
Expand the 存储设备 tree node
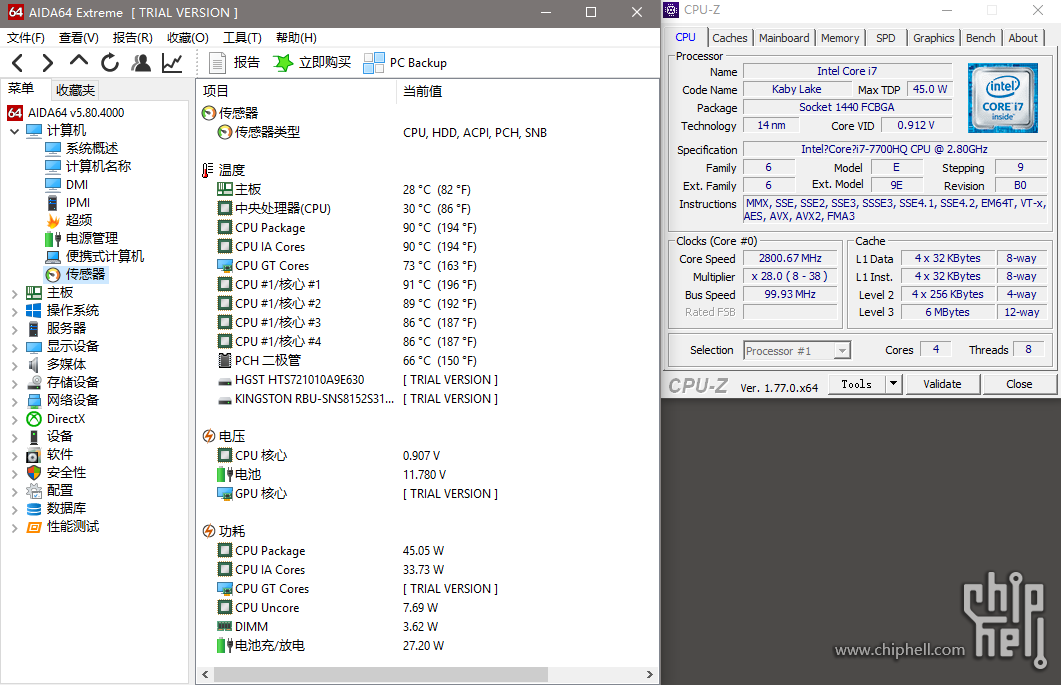coord(14,383)
